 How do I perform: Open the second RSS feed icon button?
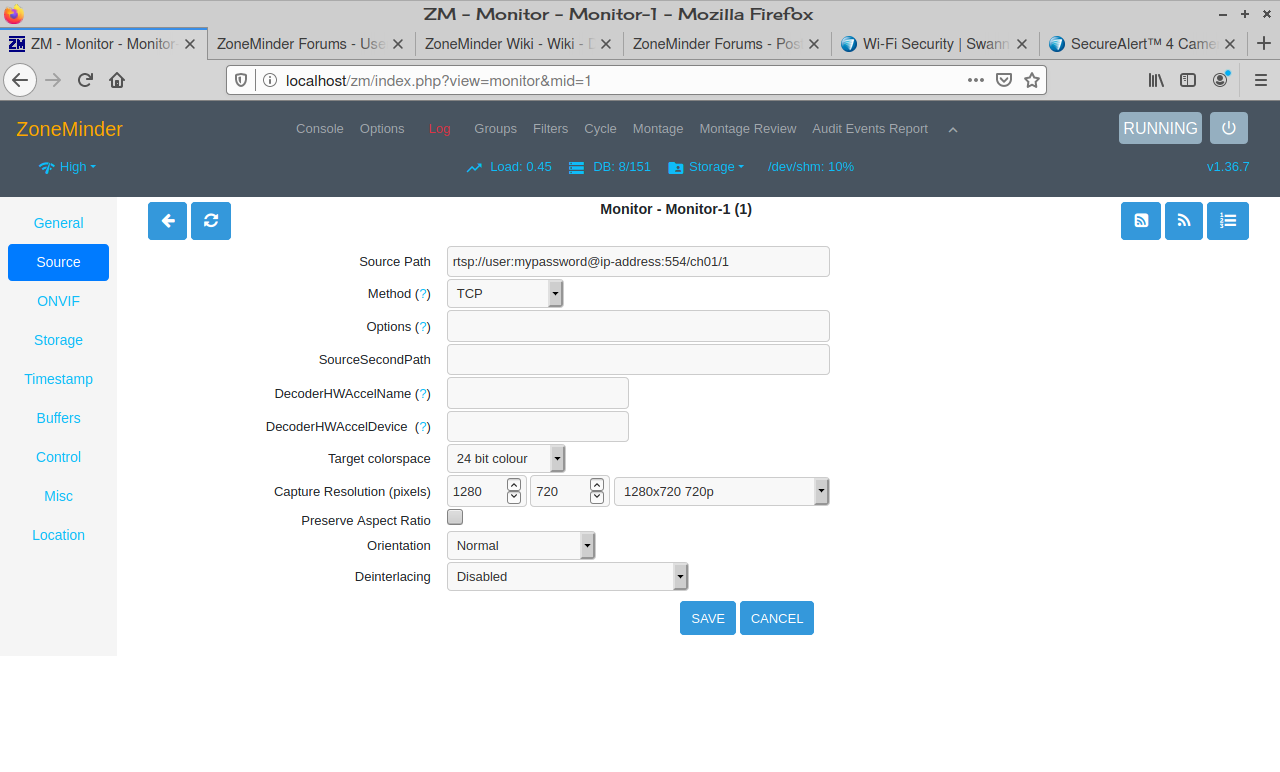tap(1184, 221)
